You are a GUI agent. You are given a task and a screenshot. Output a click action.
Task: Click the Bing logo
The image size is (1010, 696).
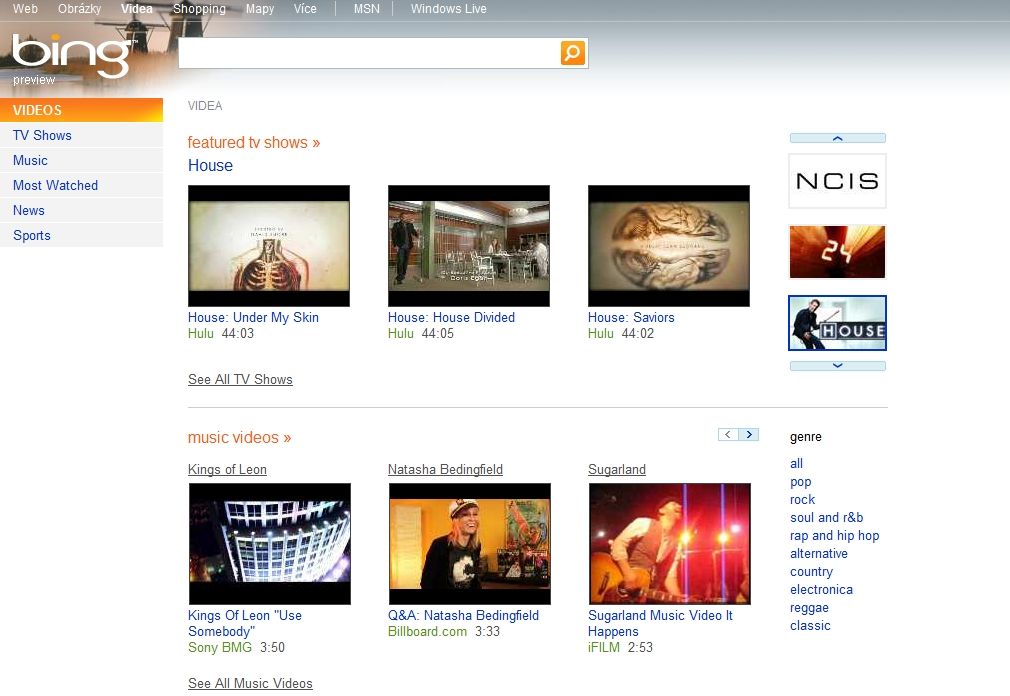73,56
